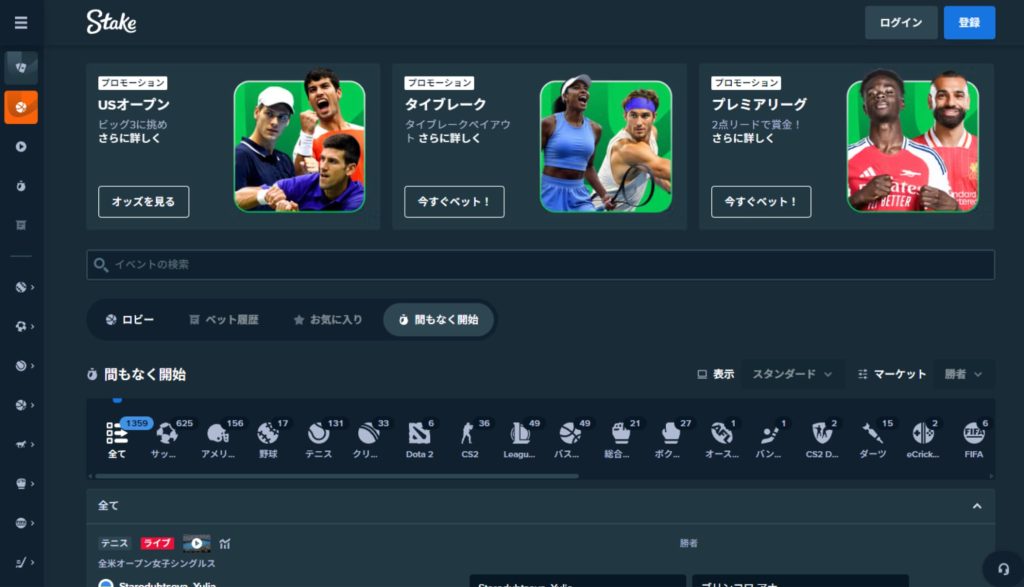Image resolution: width=1024 pixels, height=587 pixels.
Task: Click the tiebreak tennis promo image
Action: [x=606, y=143]
